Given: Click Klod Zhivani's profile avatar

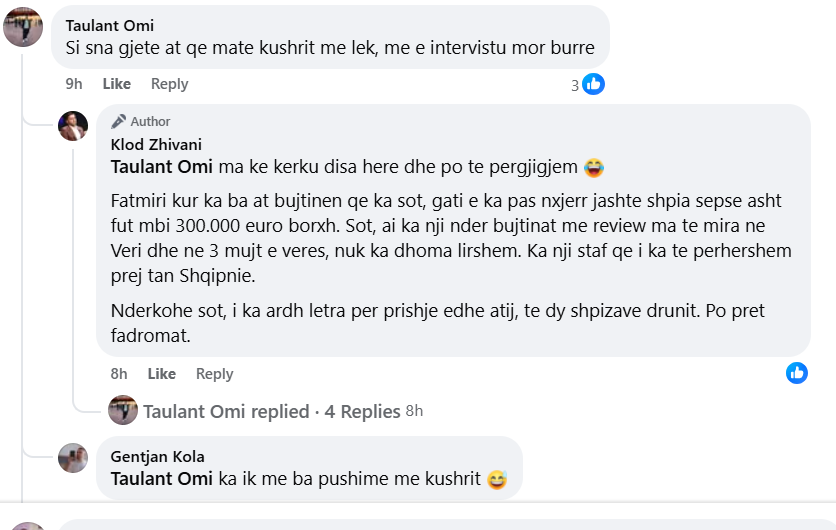Looking at the screenshot, I should [x=73, y=126].
